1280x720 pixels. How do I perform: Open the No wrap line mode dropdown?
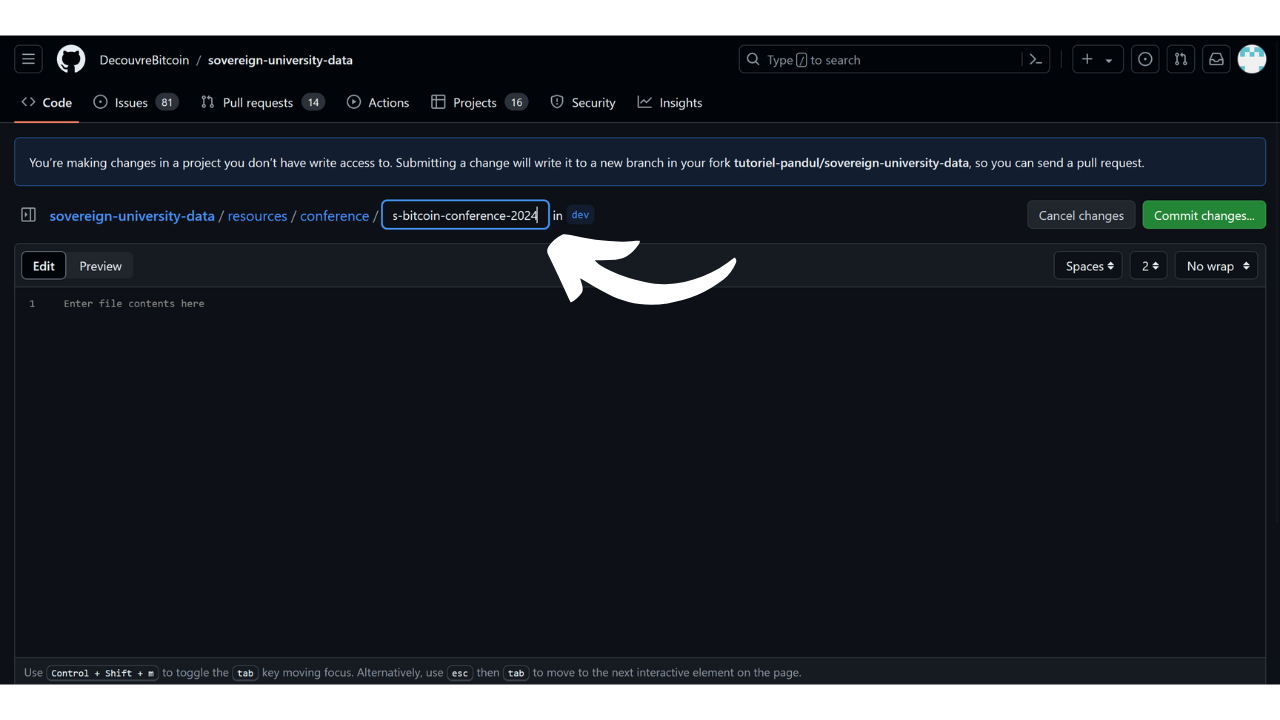coord(1216,266)
